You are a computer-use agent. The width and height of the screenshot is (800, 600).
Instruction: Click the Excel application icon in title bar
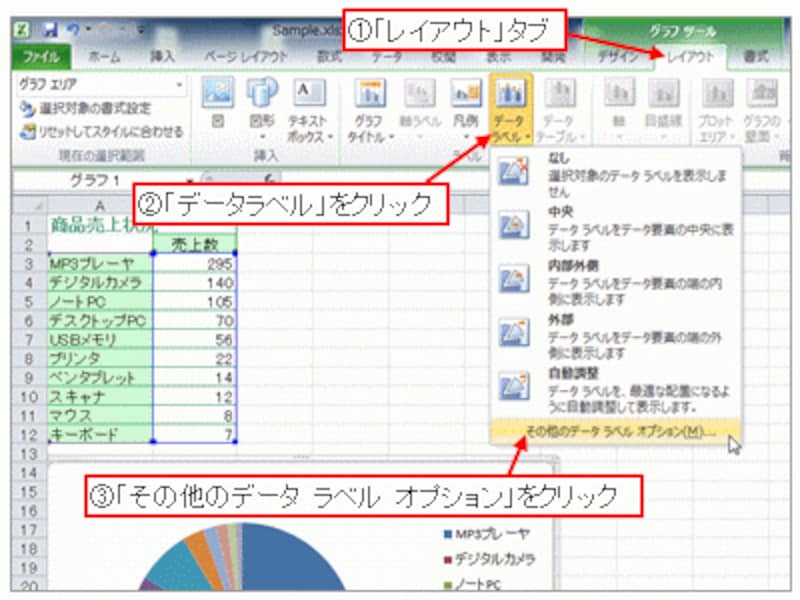pyautogui.click(x=22, y=30)
